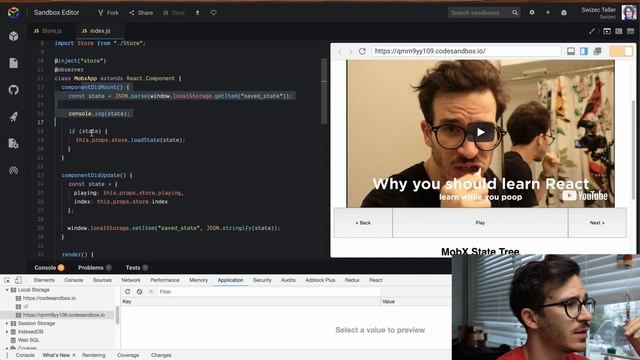Click the Patron icon in header

click(564, 13)
